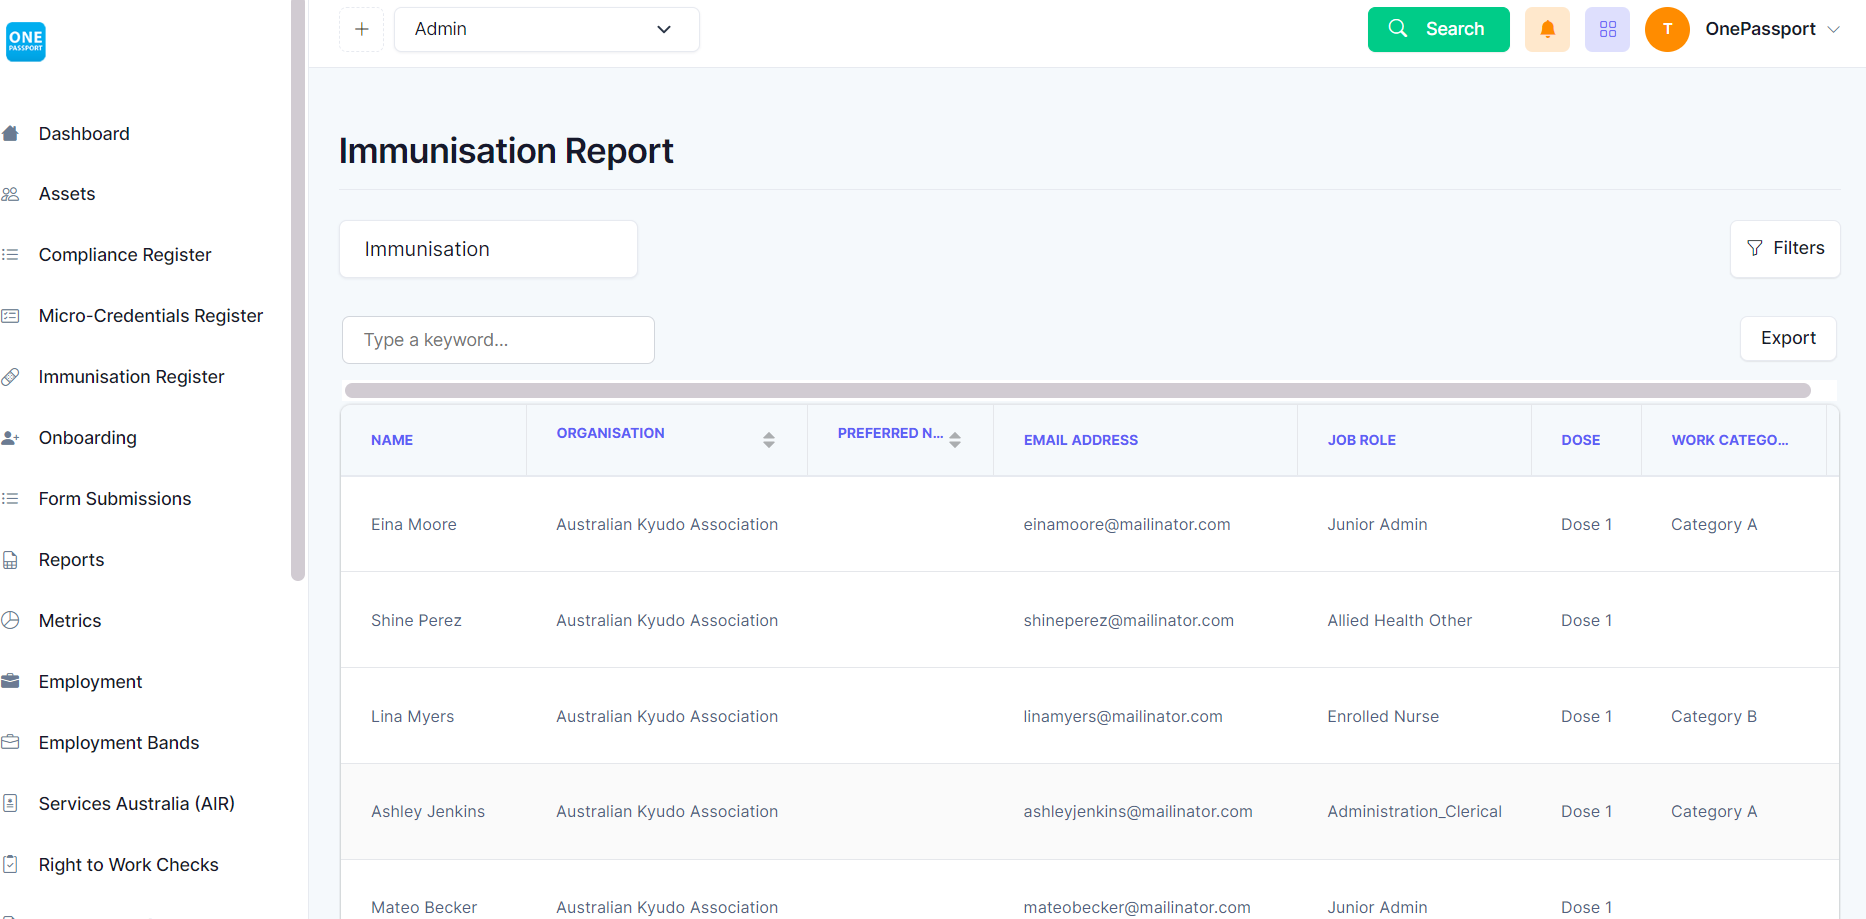Select the Eina Moore name cell

point(414,525)
